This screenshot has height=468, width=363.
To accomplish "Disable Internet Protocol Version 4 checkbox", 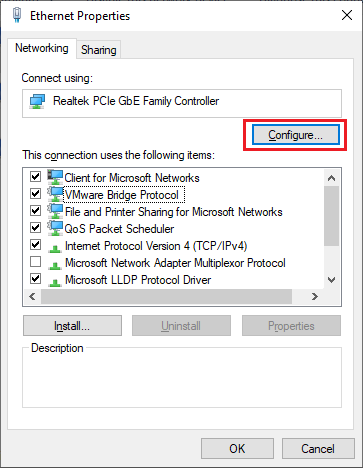I will click(35, 245).
